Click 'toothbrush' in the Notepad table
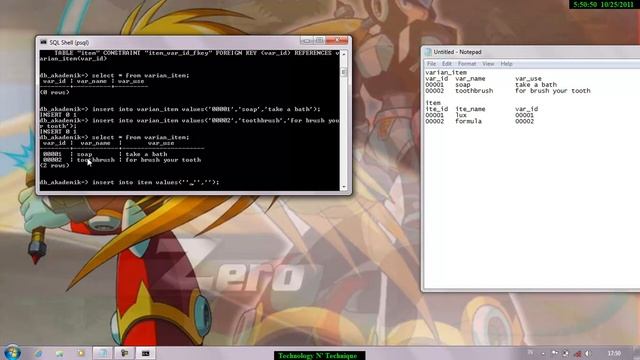640x360 pixels. [474, 91]
